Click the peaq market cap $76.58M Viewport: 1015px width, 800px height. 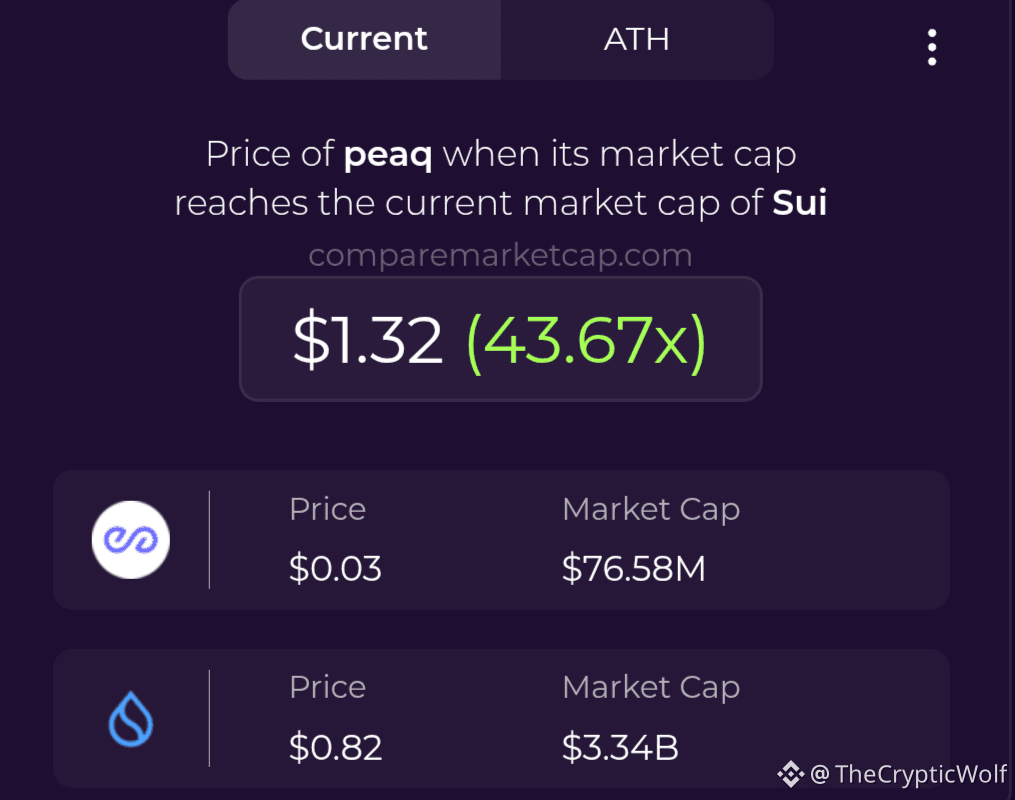(634, 568)
